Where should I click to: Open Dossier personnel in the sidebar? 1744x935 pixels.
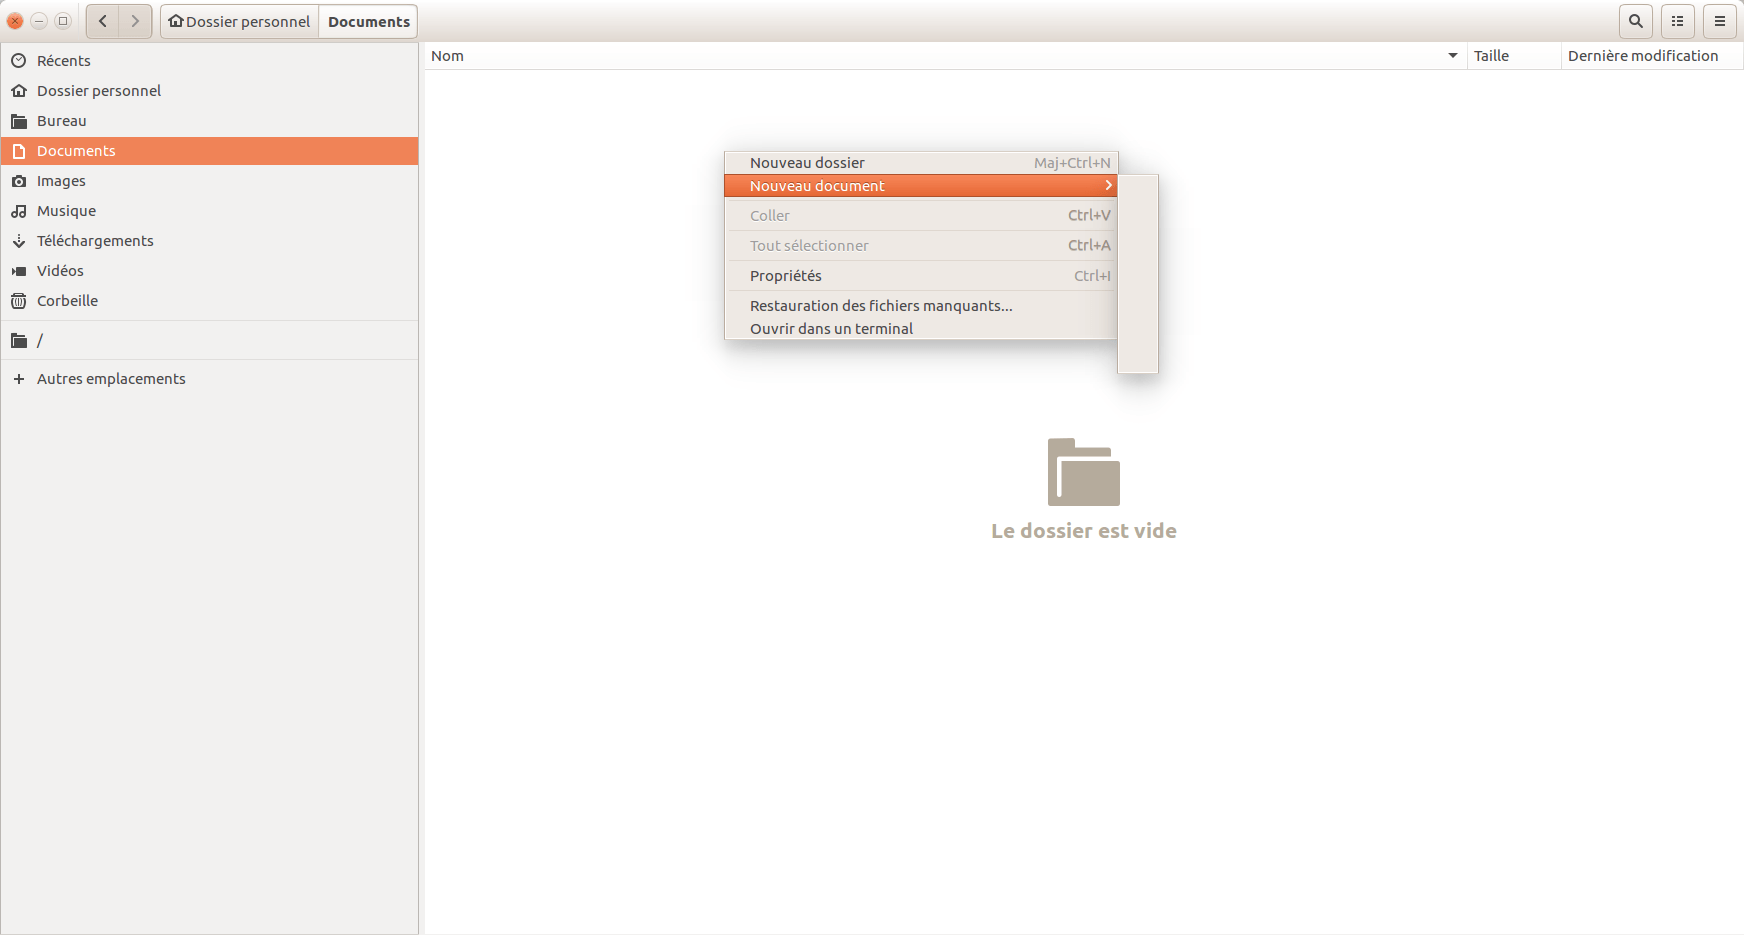click(209, 91)
